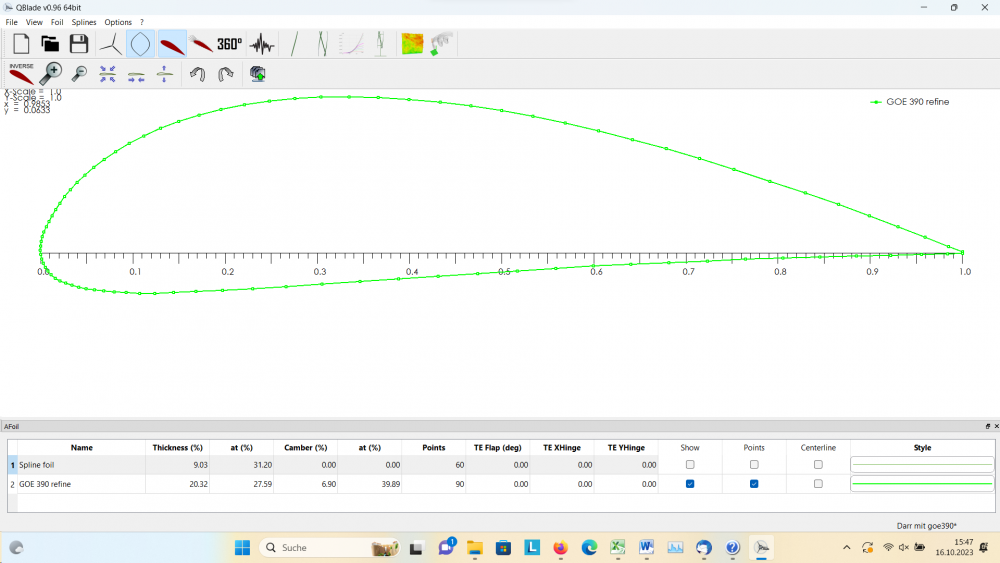Image resolution: width=1000 pixels, height=563 pixels.
Task: Expand hidden system tray icons chevron
Action: [847, 547]
